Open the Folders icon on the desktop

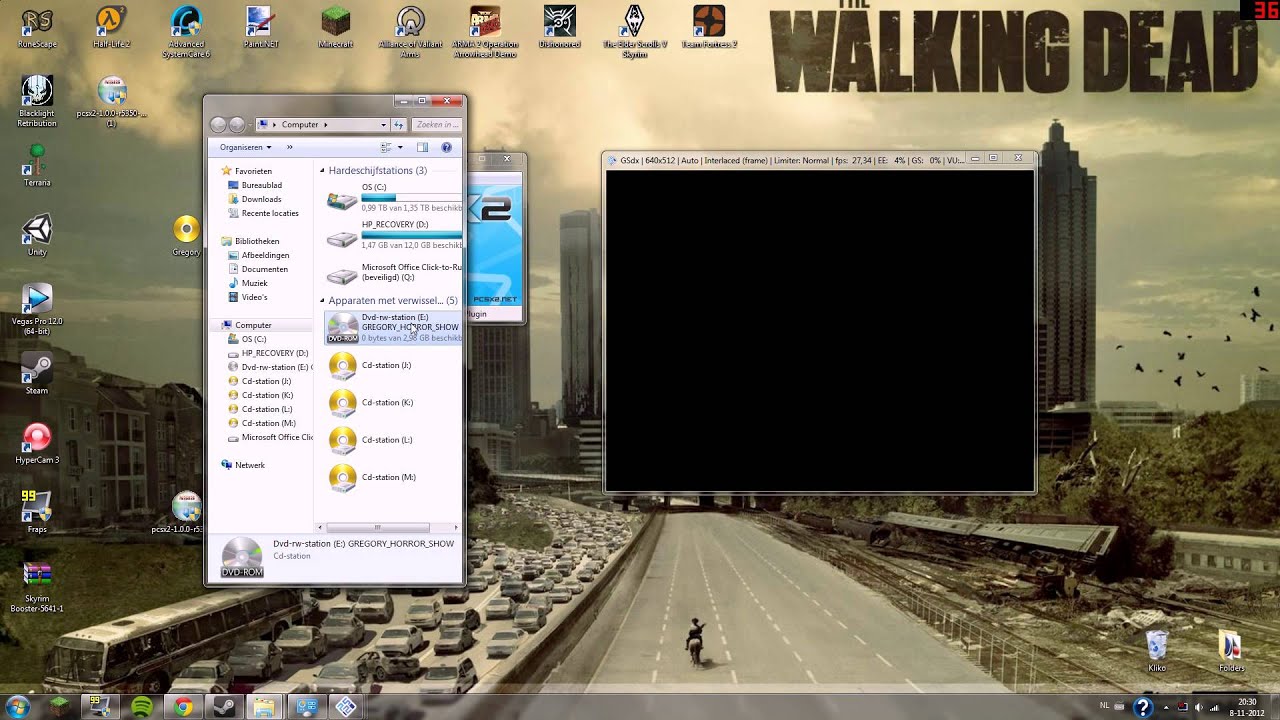point(1231,651)
